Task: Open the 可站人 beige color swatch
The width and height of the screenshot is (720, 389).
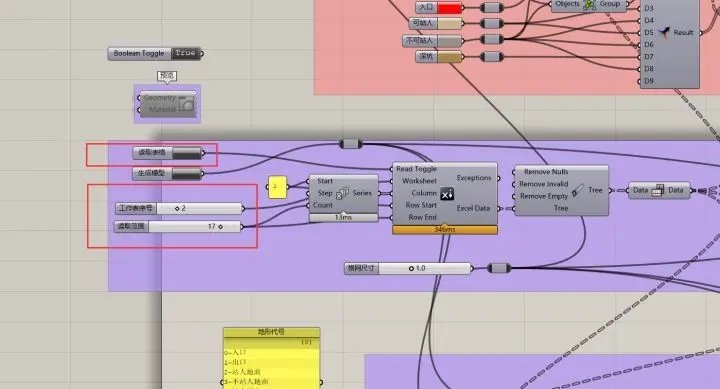Action: coord(450,23)
